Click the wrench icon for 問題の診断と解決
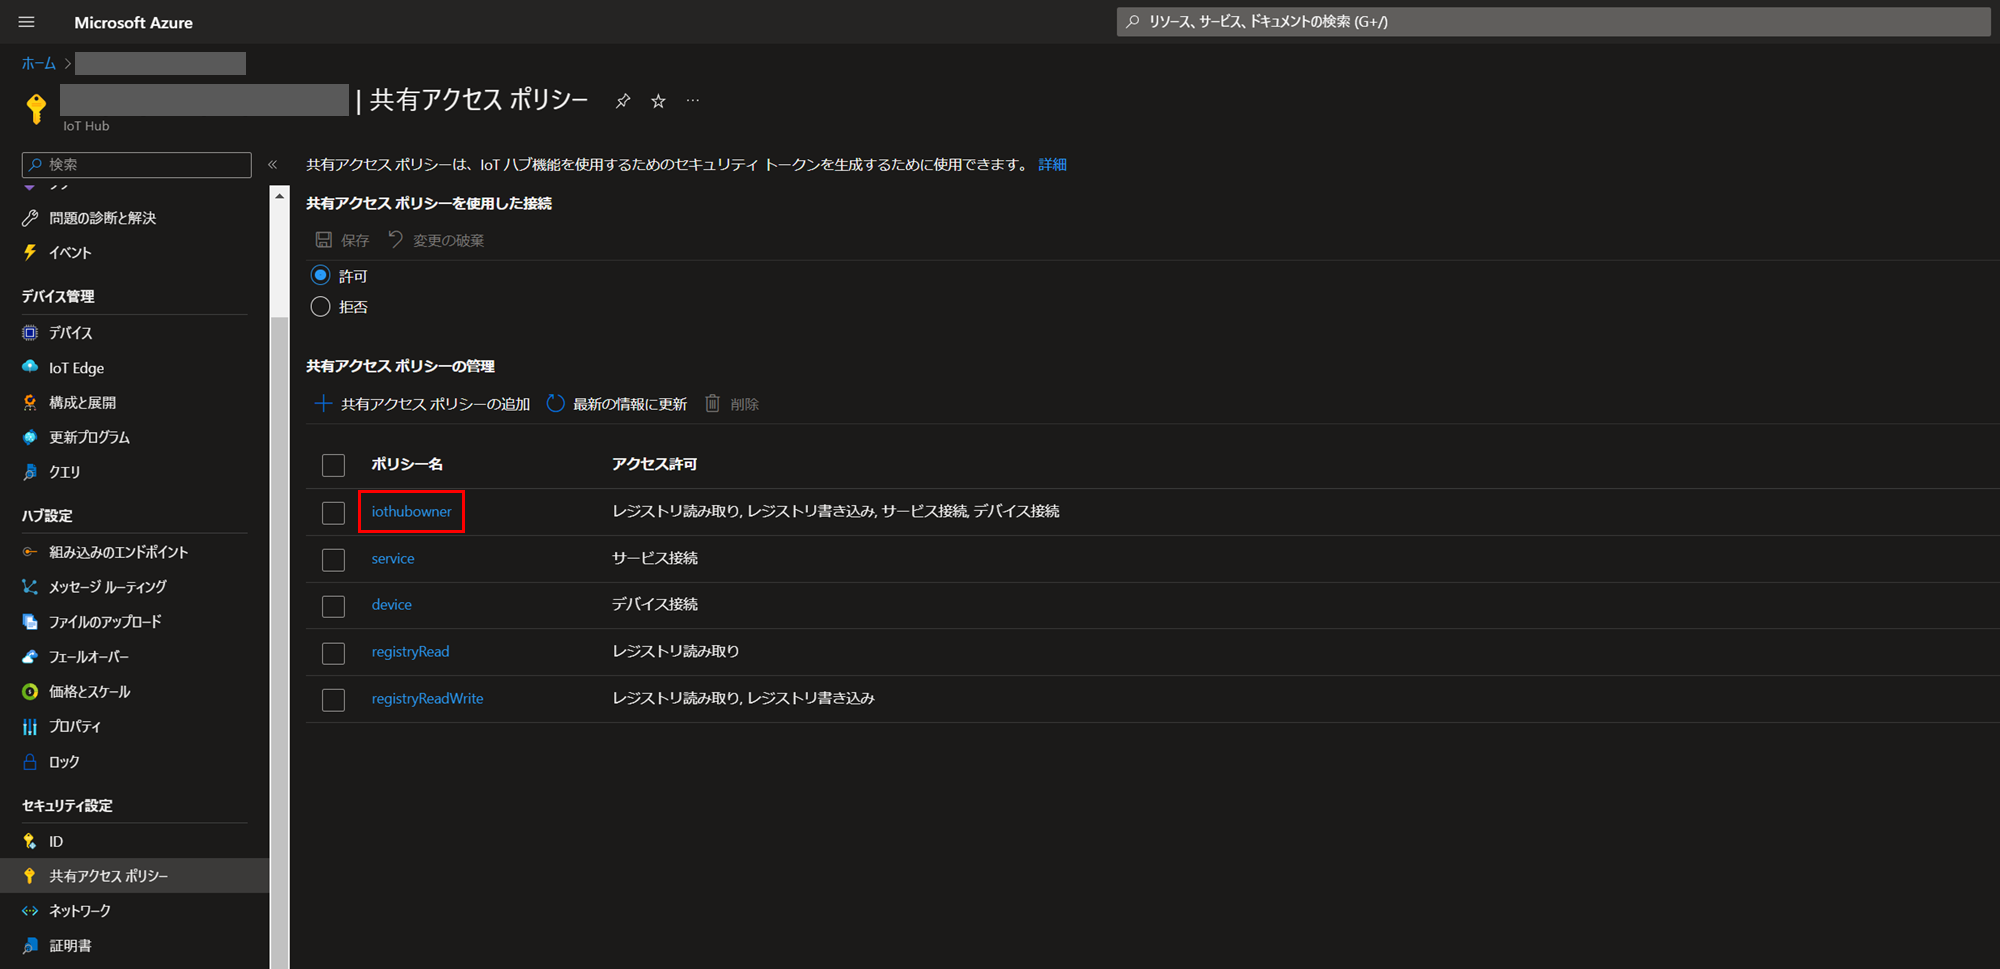Viewport: 2000px width, 969px height. click(x=30, y=218)
